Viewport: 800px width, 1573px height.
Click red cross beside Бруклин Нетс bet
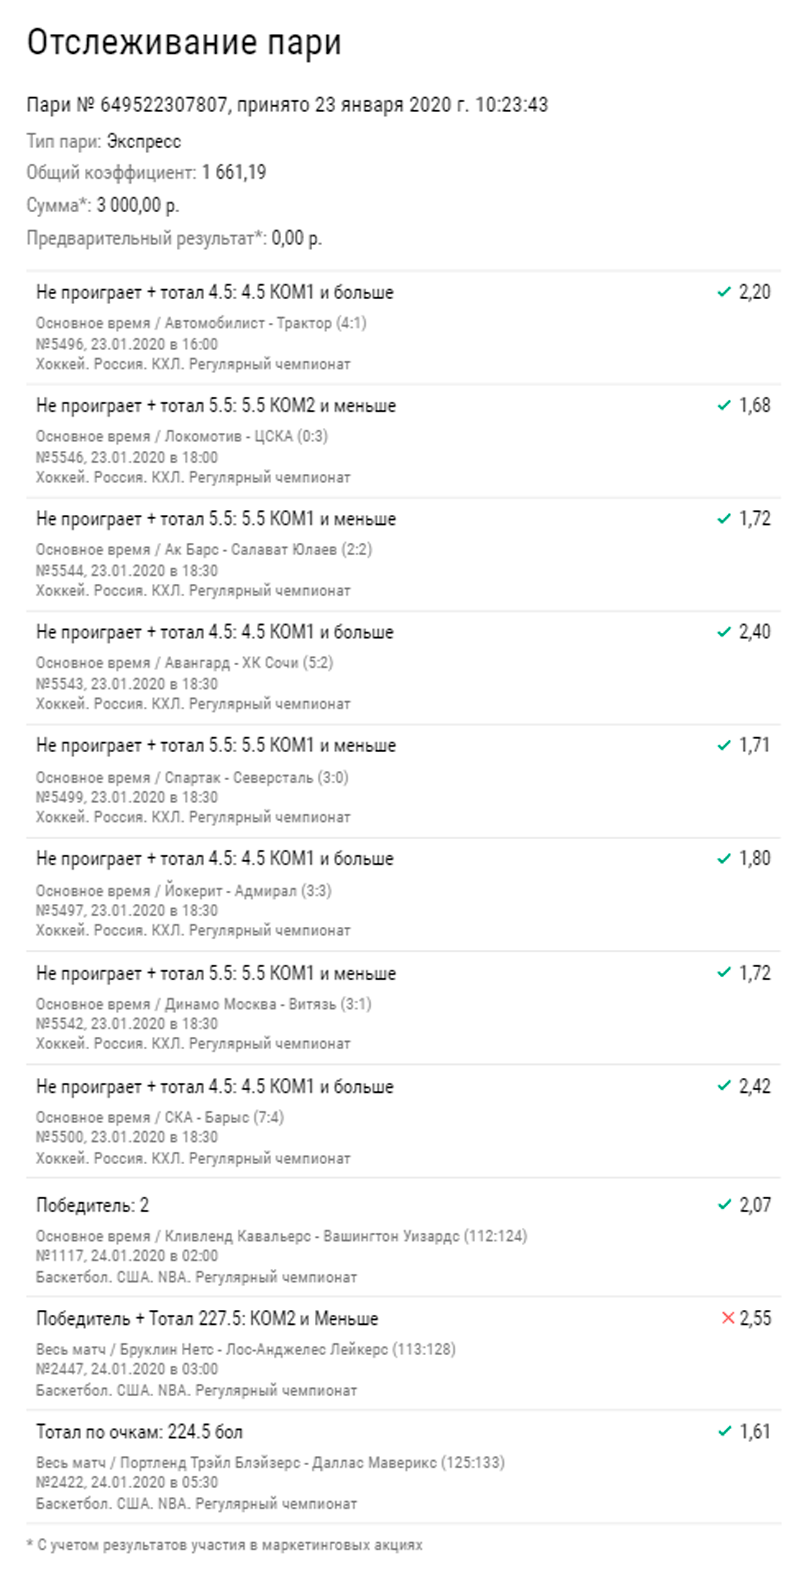click(x=728, y=1318)
